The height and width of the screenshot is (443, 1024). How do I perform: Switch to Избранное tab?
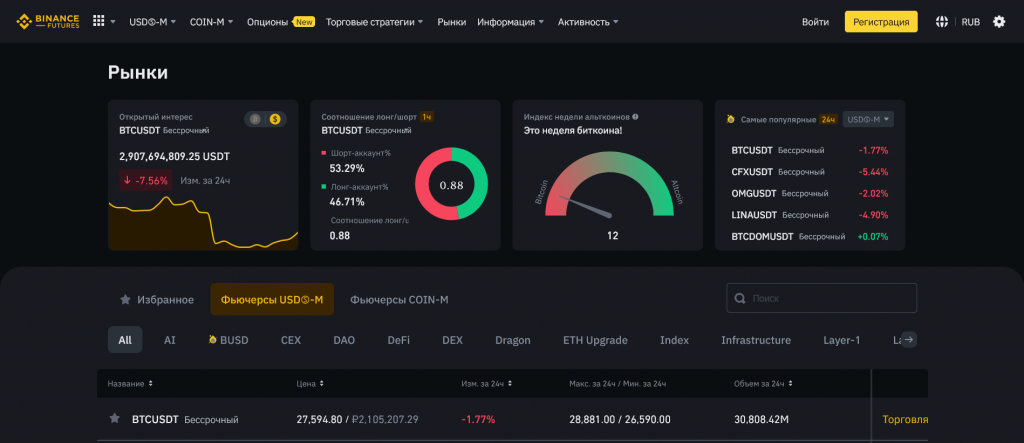157,299
